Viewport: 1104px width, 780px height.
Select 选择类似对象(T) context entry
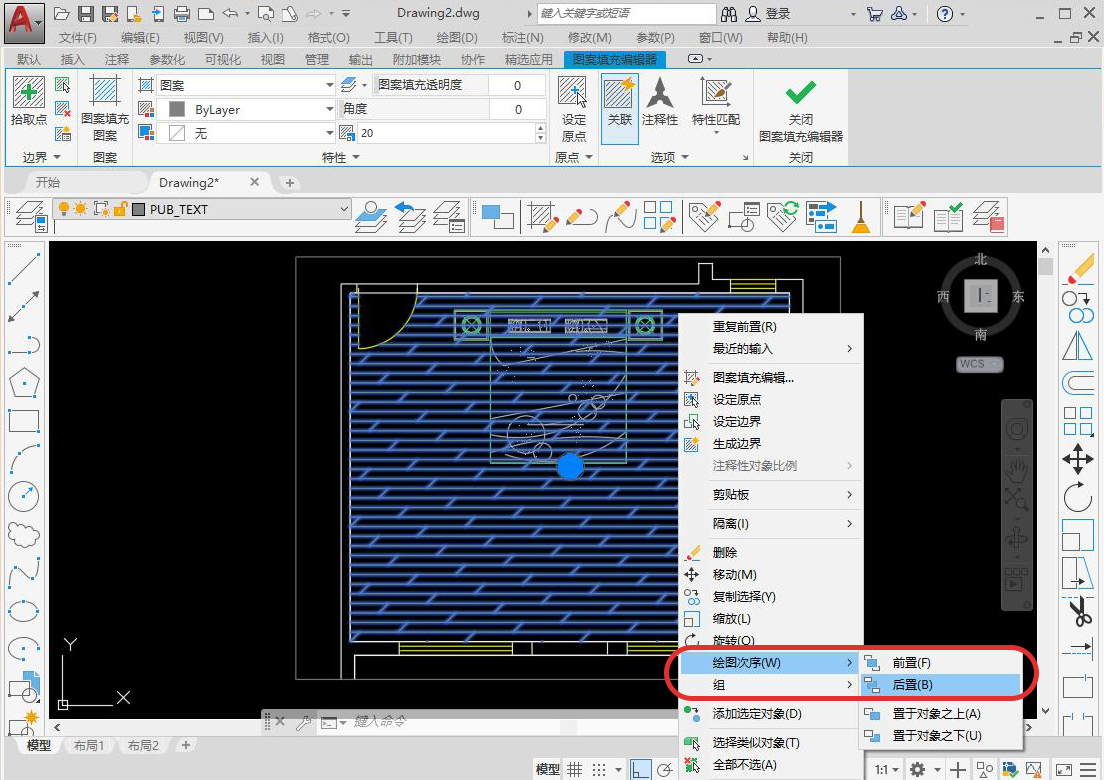pos(771,743)
